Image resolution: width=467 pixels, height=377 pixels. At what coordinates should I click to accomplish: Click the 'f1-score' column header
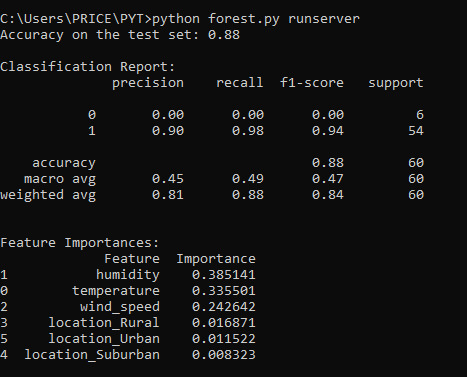[312, 83]
